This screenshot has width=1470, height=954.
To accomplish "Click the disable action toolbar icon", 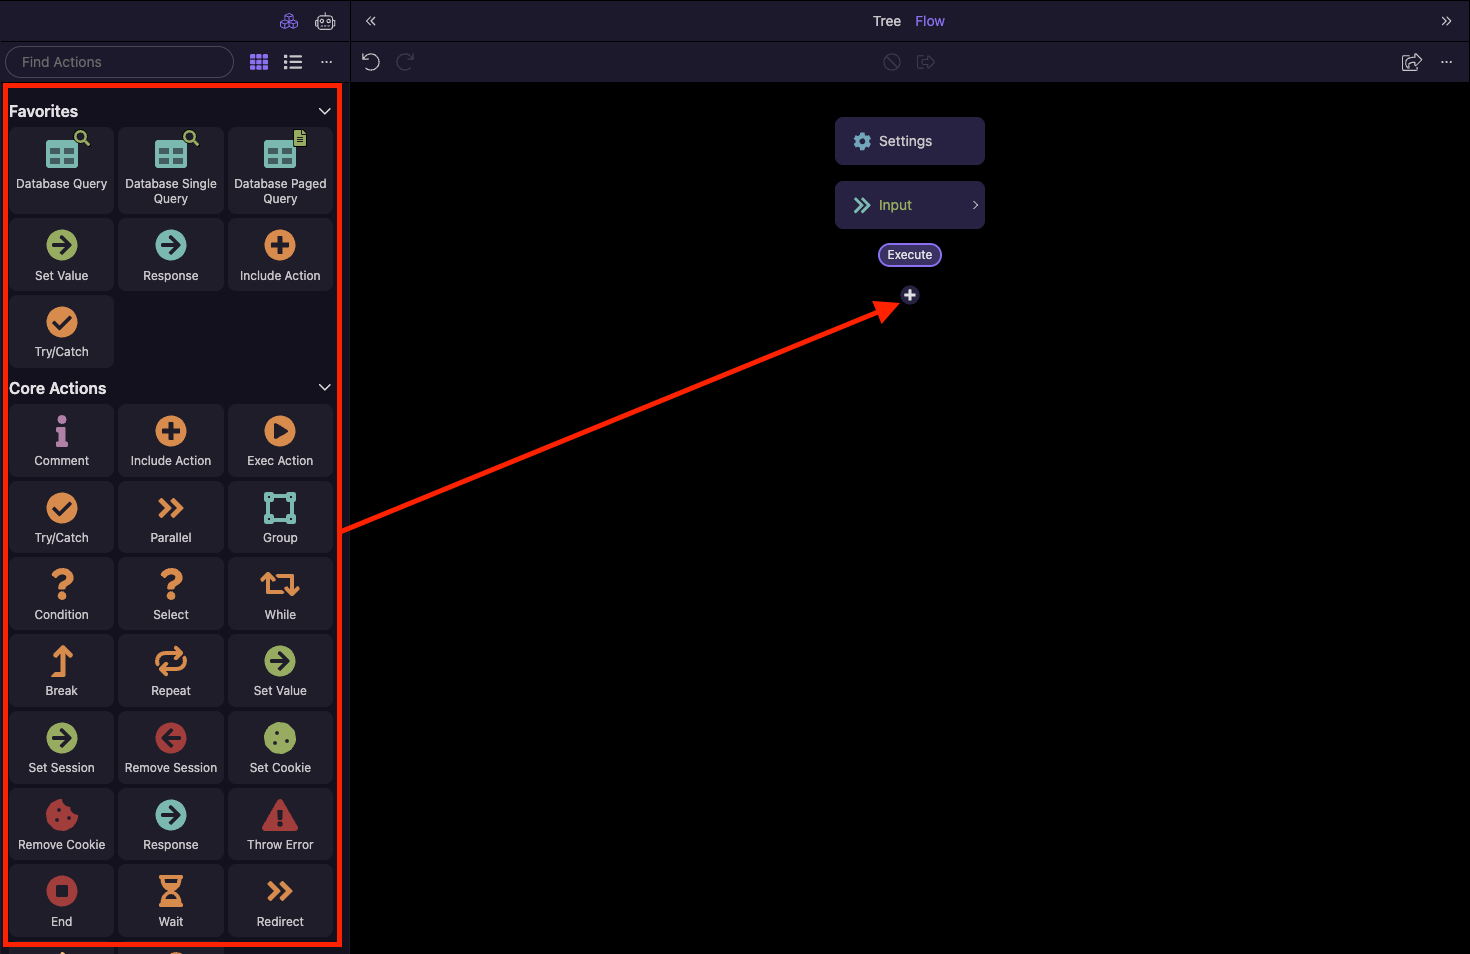I will 892,62.
